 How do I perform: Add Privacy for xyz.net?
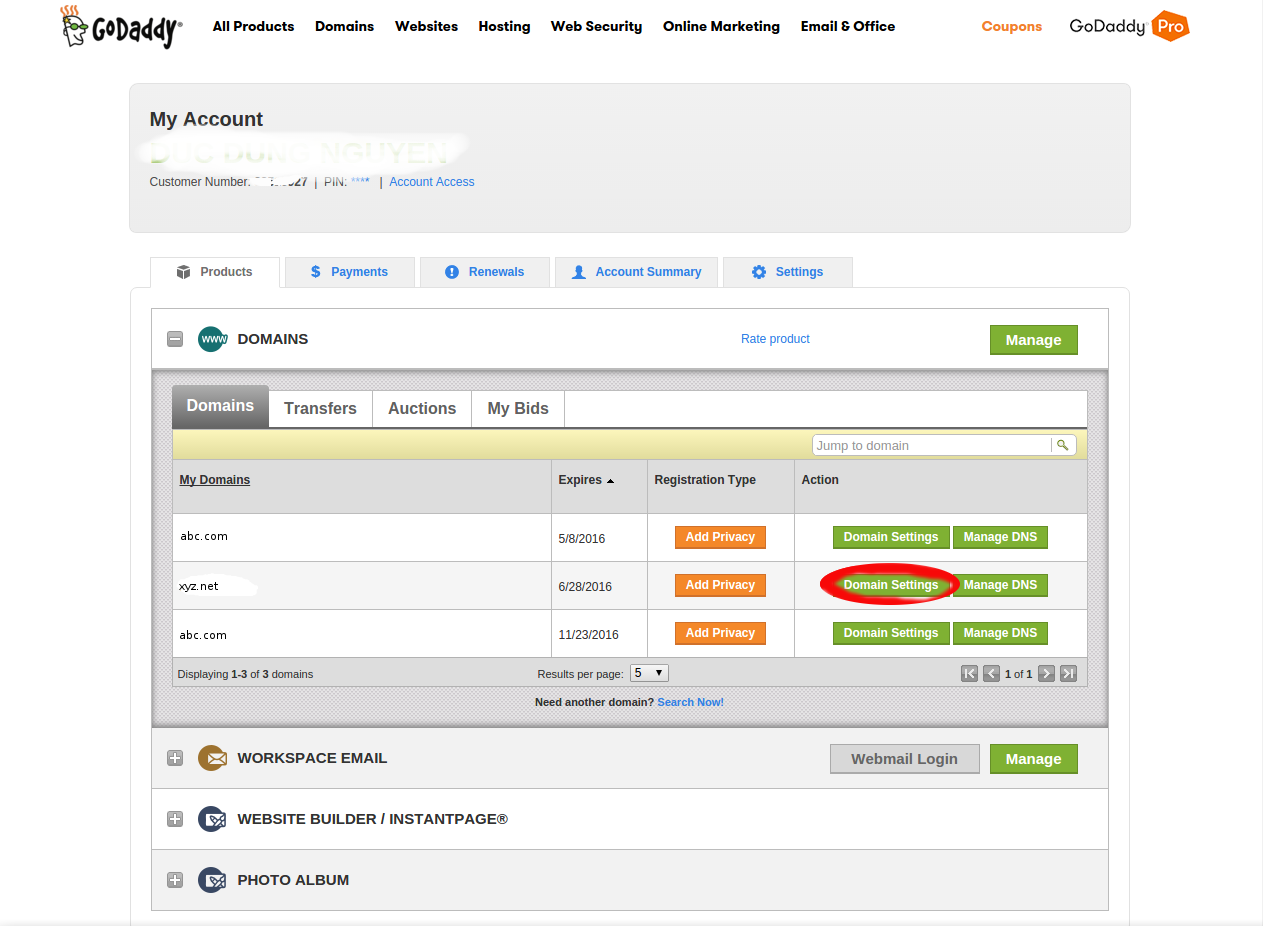(720, 585)
